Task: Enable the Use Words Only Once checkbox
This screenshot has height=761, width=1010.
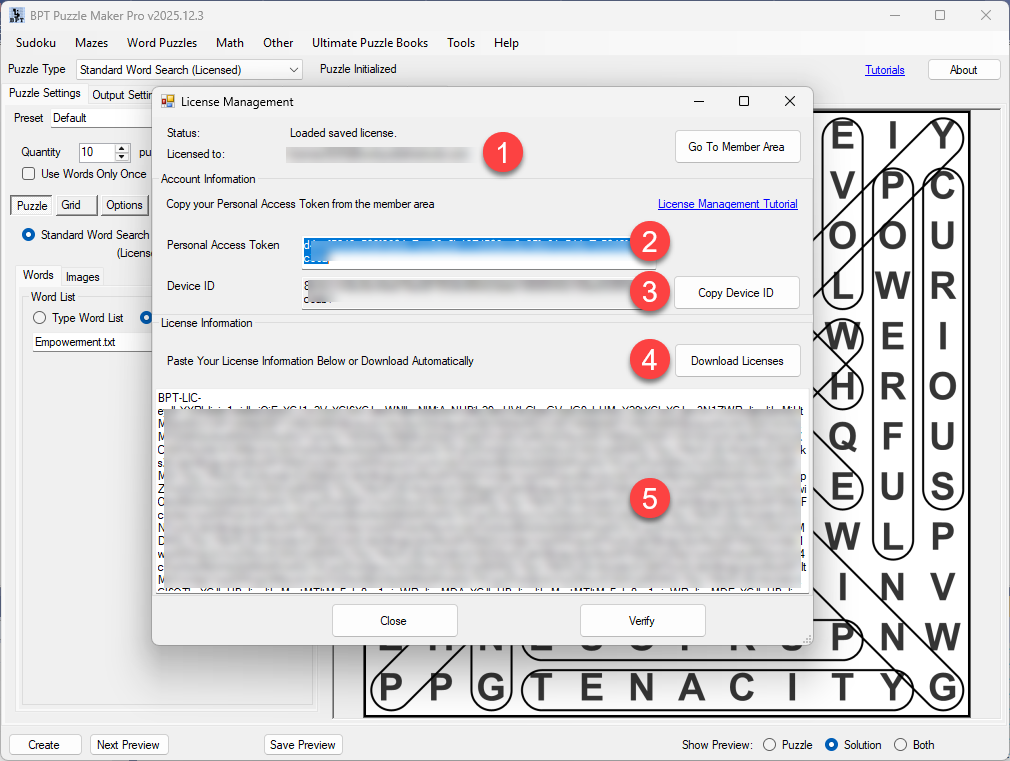Action: [26, 173]
